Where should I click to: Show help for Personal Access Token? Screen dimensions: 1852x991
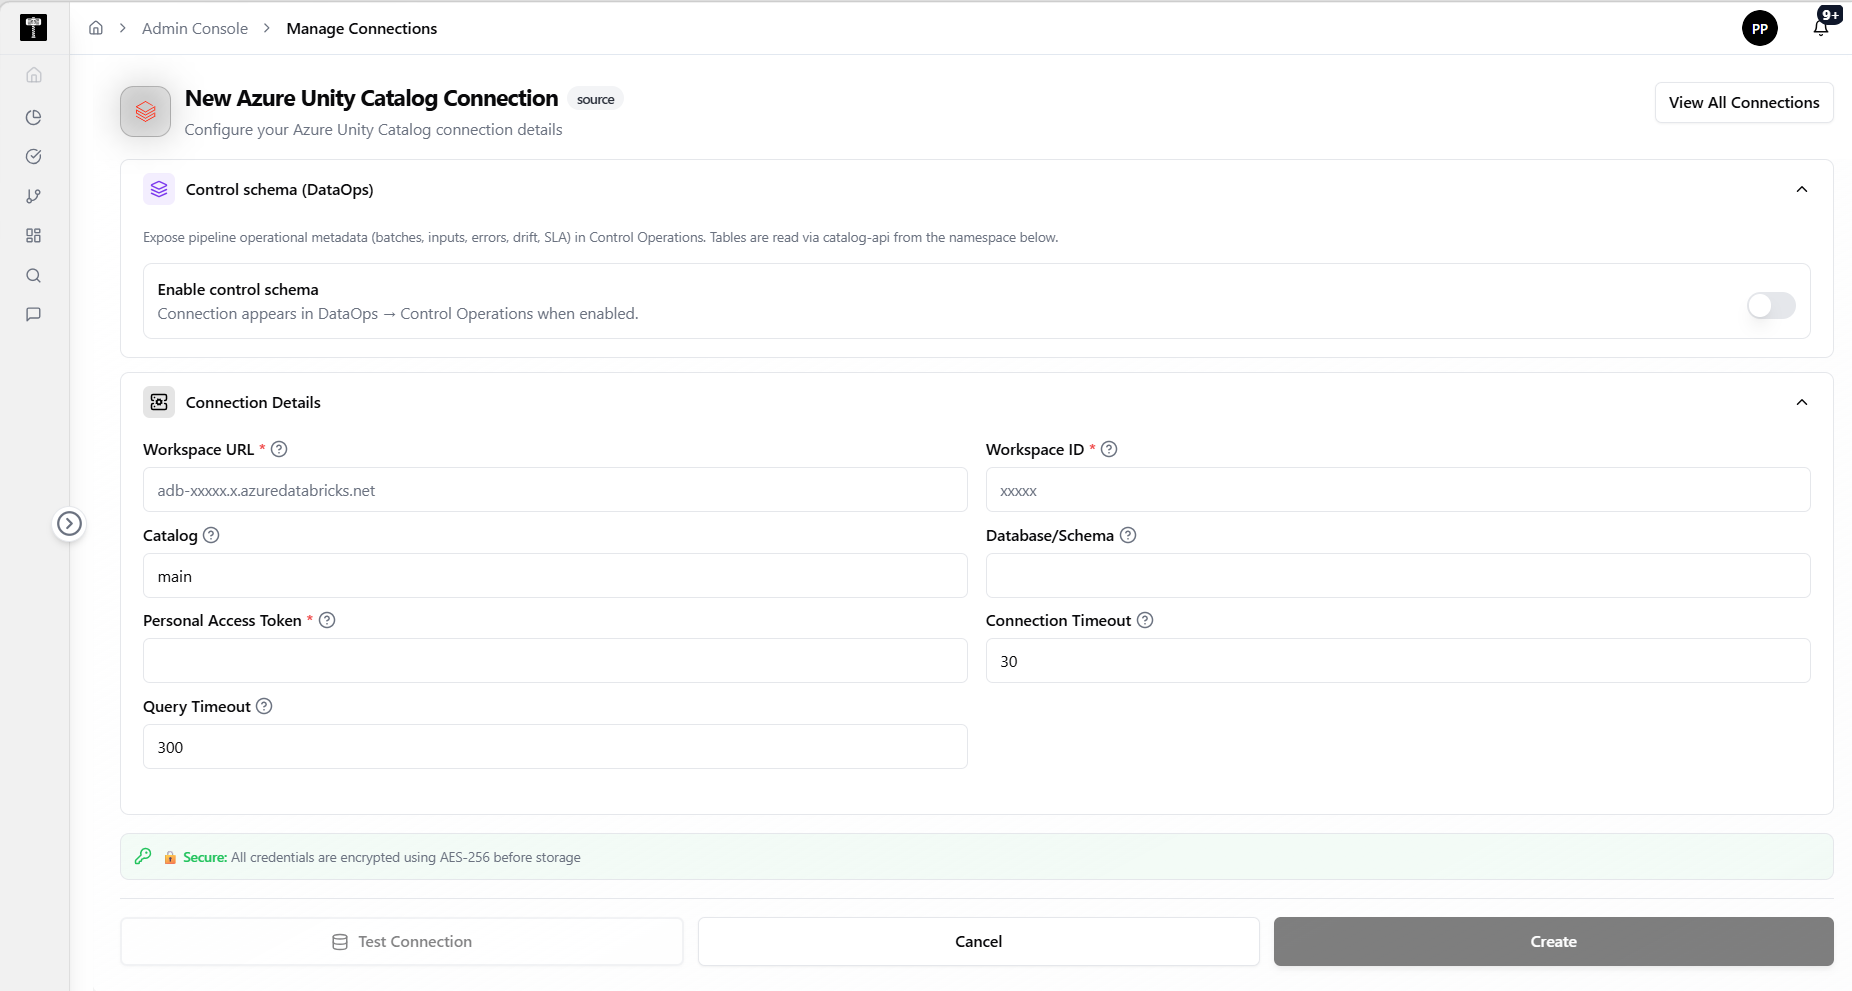[x=327, y=620]
